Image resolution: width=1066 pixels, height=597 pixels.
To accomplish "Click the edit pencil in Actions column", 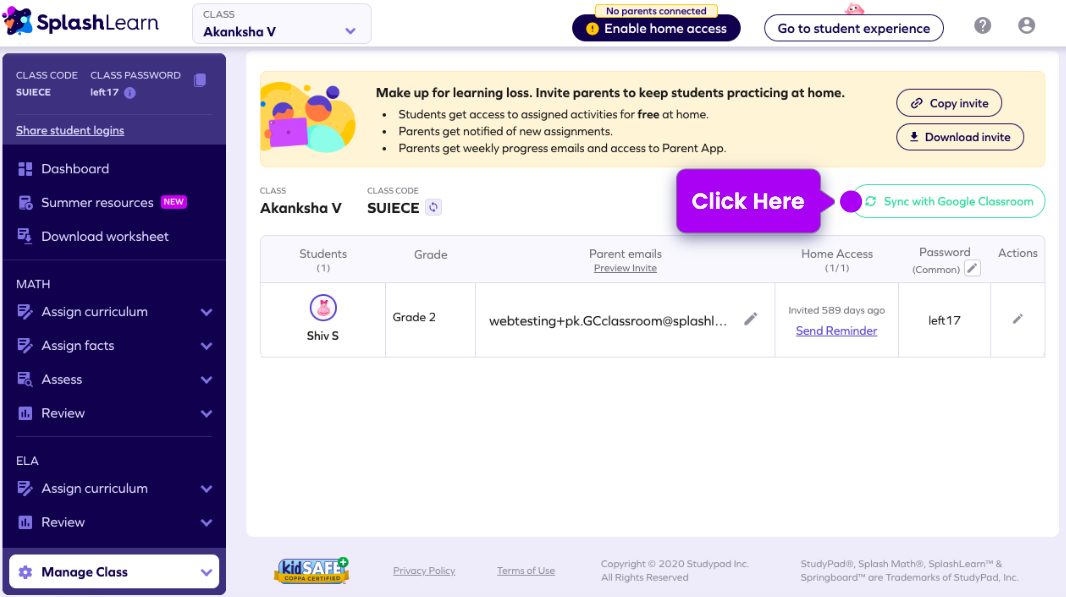I will [x=1017, y=319].
